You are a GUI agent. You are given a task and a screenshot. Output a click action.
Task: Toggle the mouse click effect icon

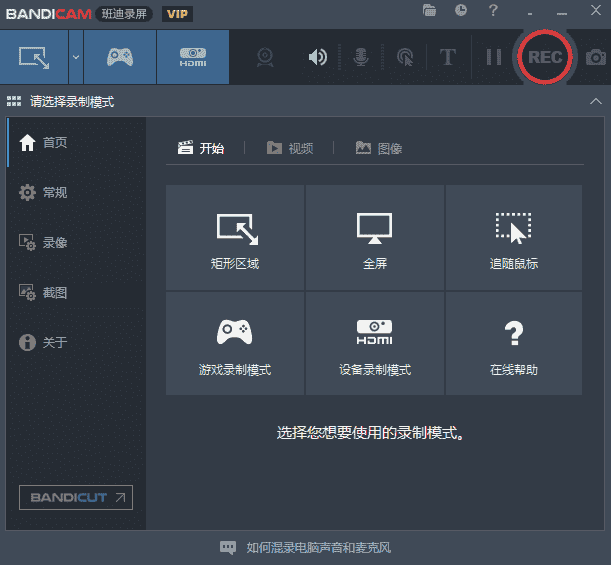click(404, 57)
